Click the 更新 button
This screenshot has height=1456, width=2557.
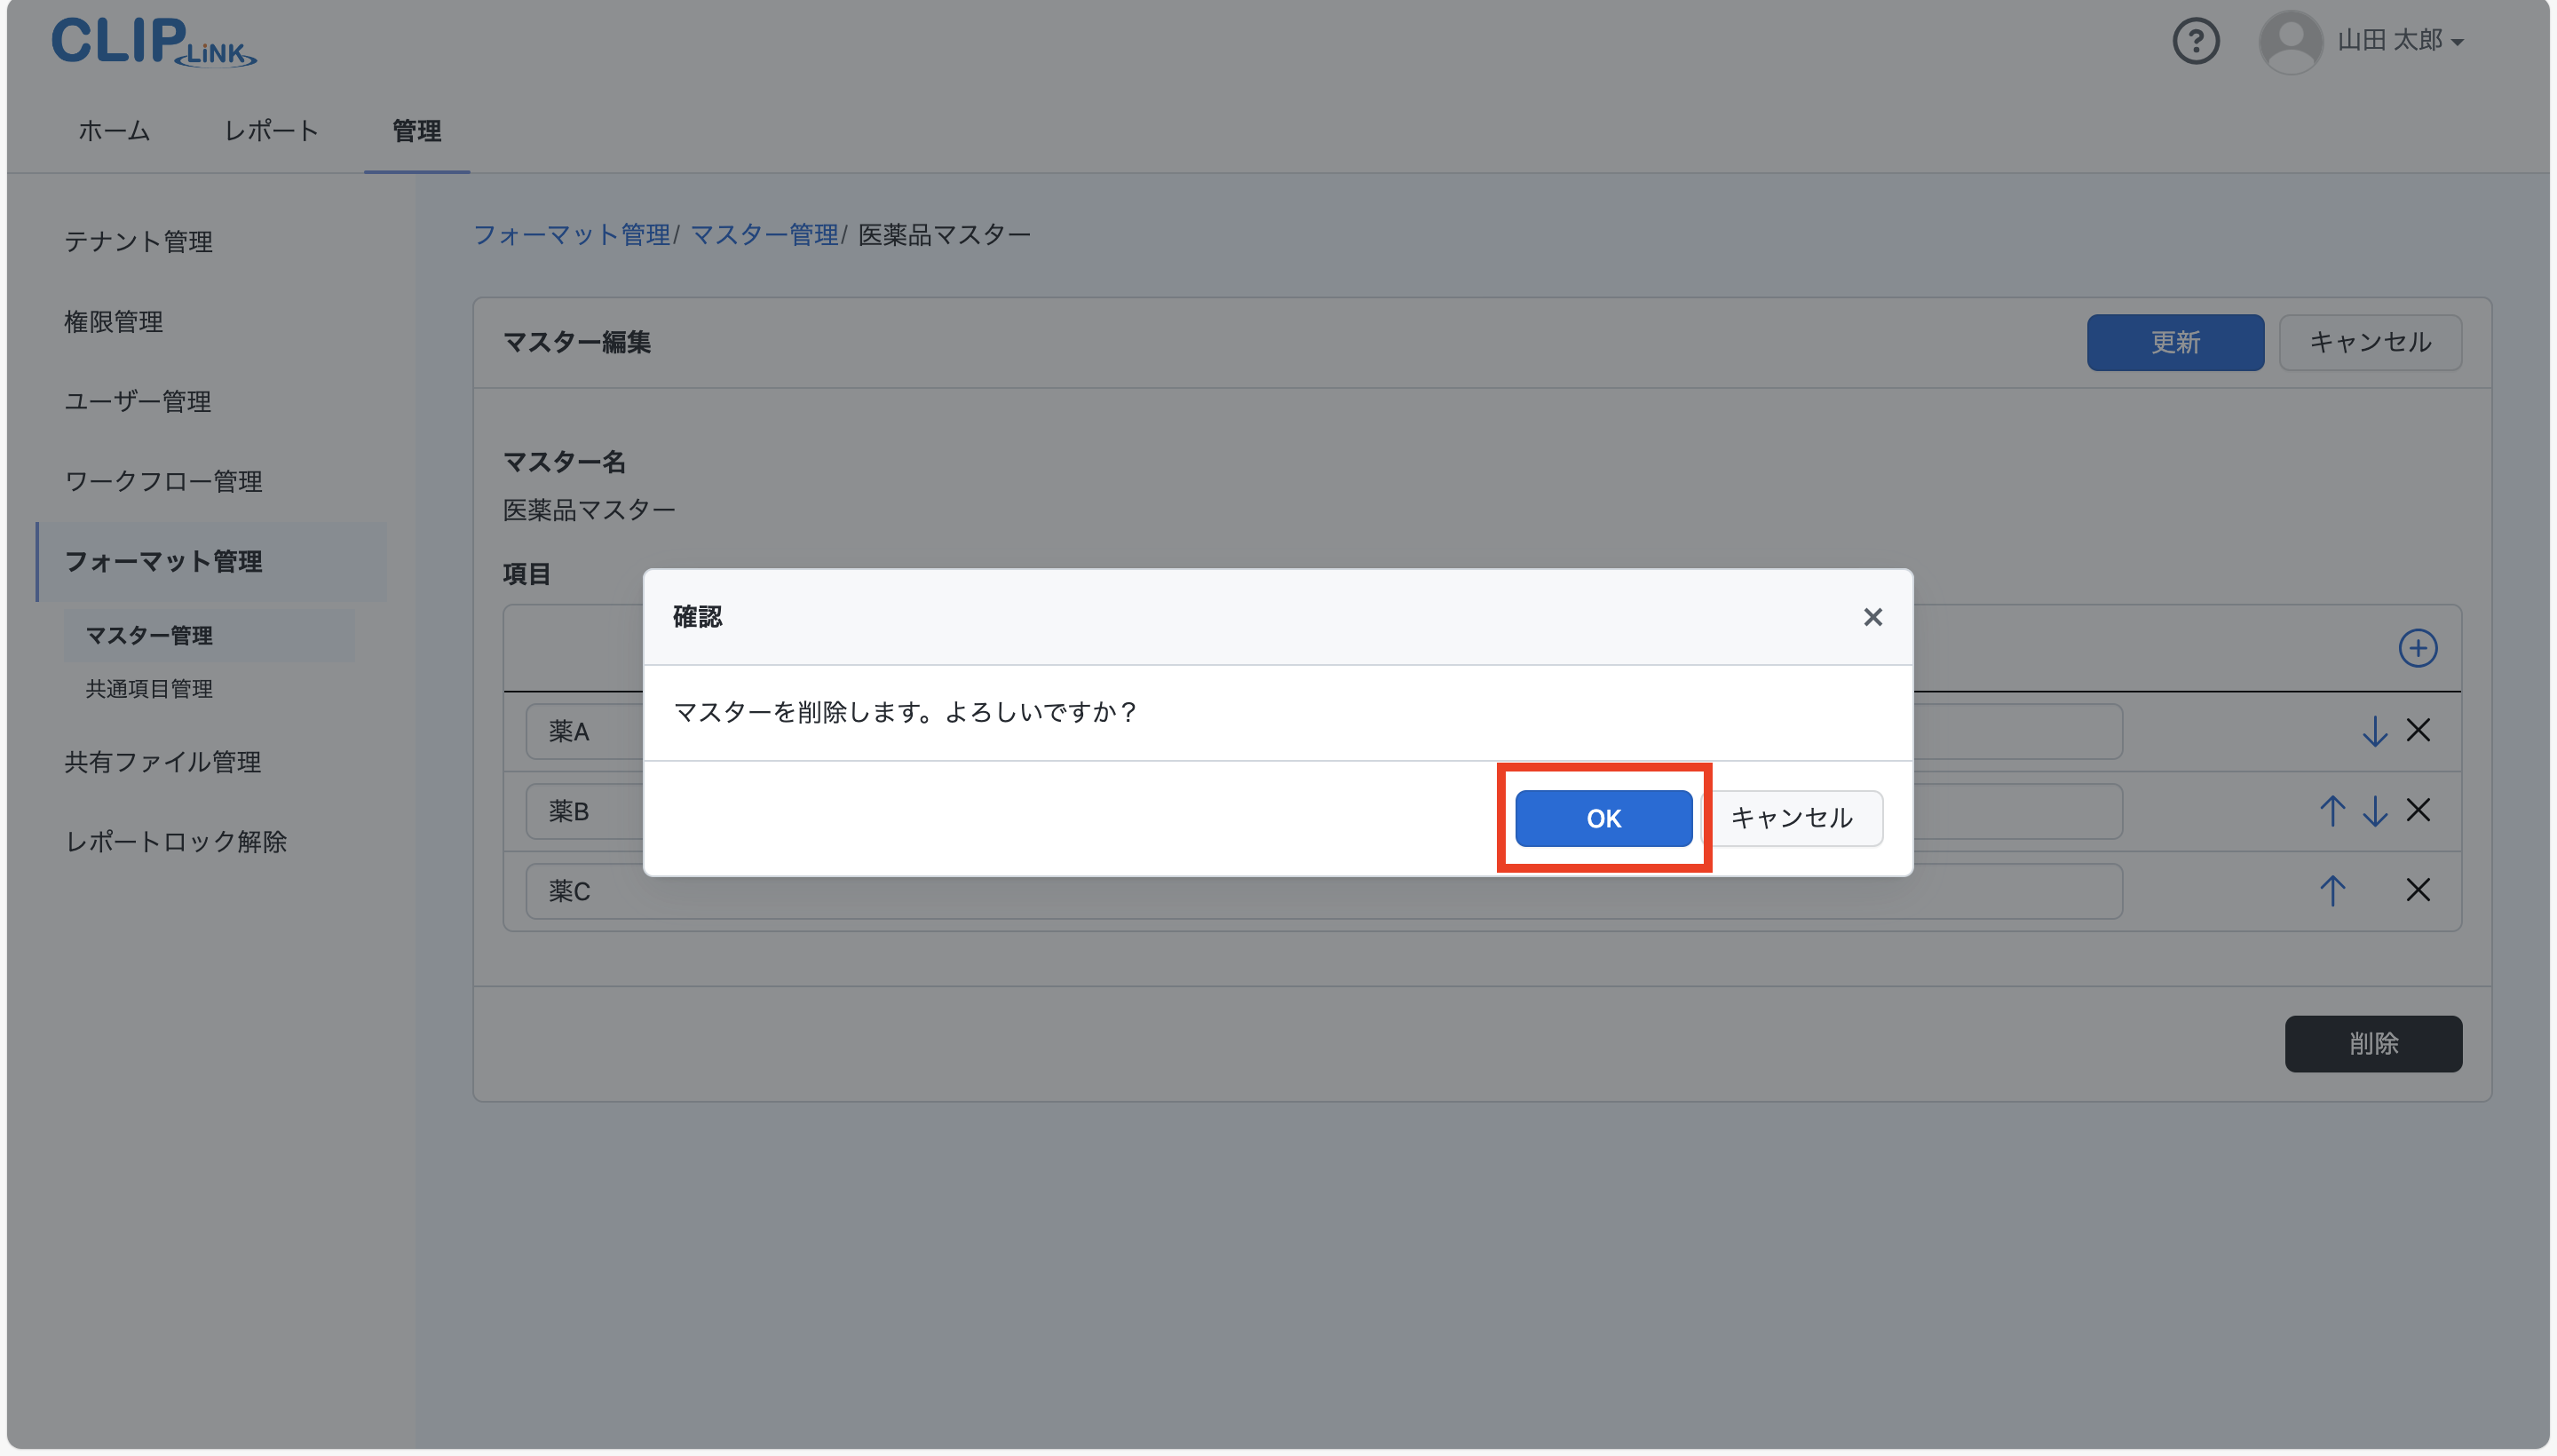(x=2174, y=342)
